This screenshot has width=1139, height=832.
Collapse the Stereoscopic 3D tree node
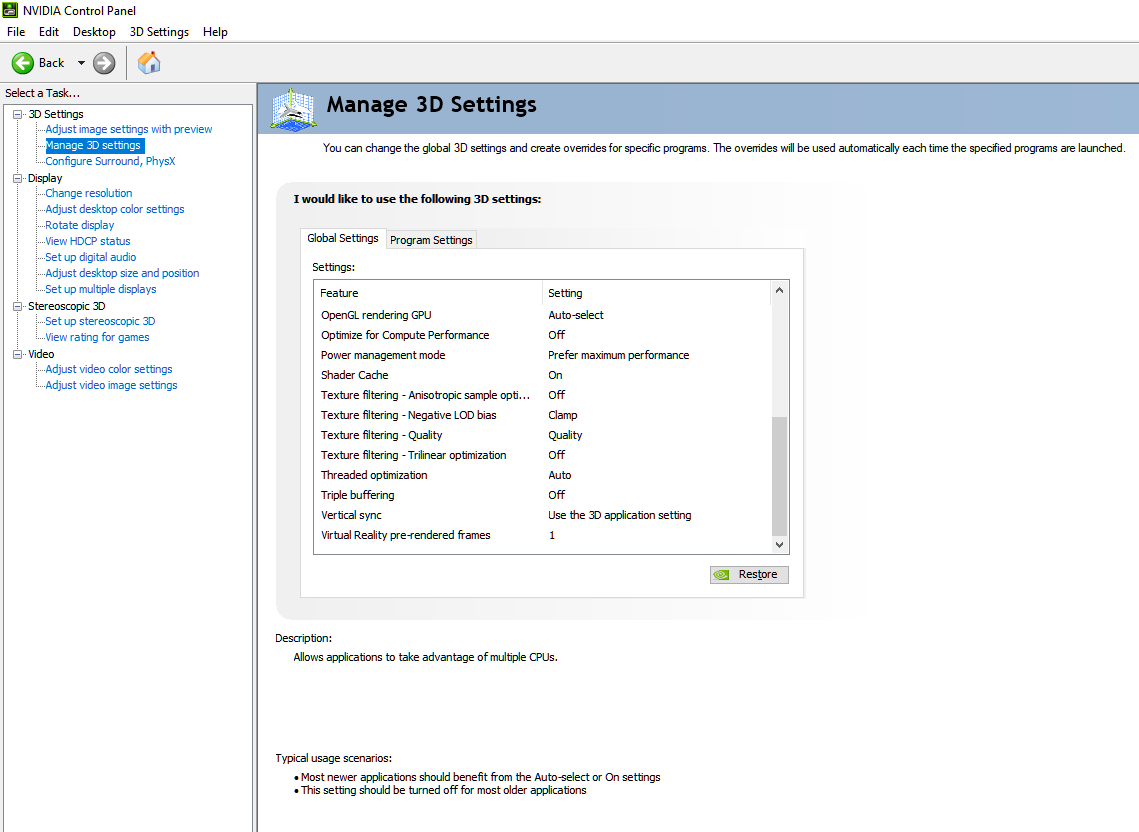click(x=17, y=306)
